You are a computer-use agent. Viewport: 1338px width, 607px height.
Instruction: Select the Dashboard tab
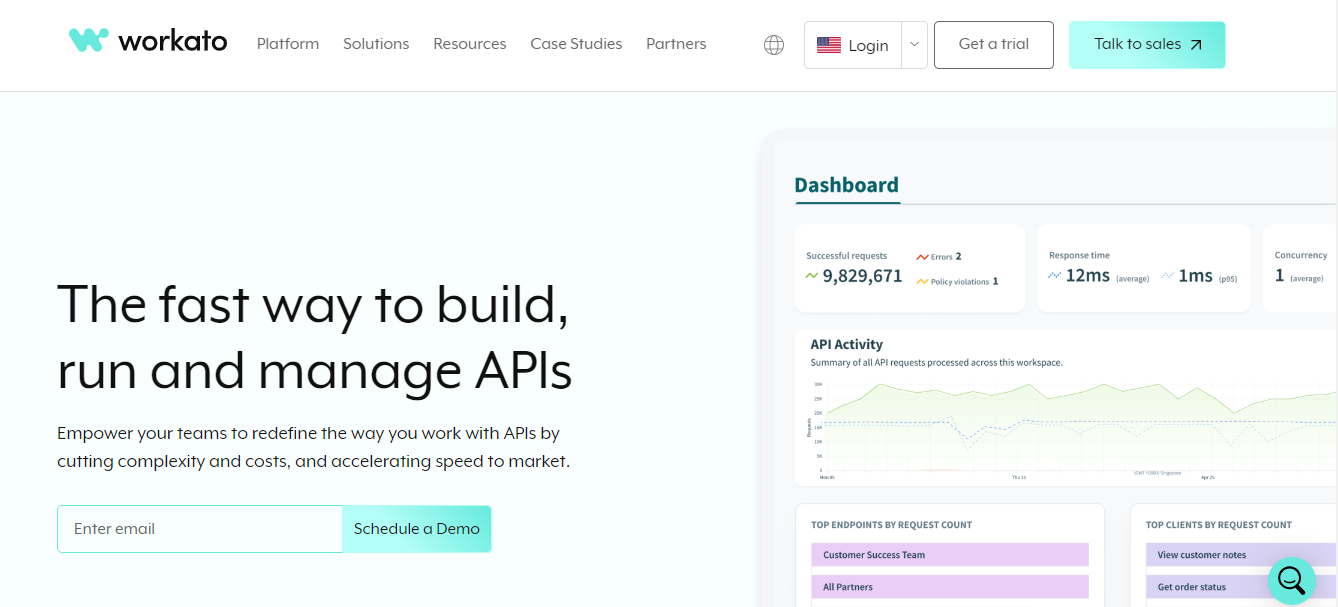pos(846,185)
